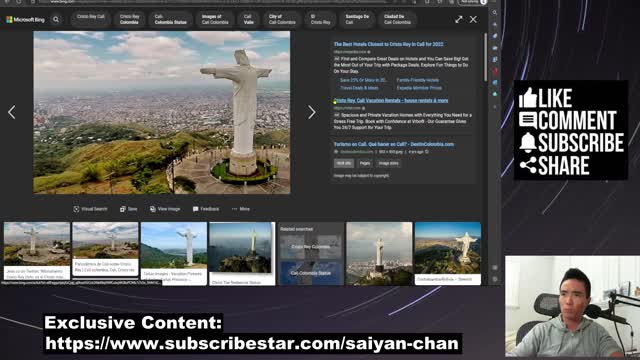Choose the 'Images of Cali Colombia' chip
The height and width of the screenshot is (360, 640).
(x=215, y=20)
